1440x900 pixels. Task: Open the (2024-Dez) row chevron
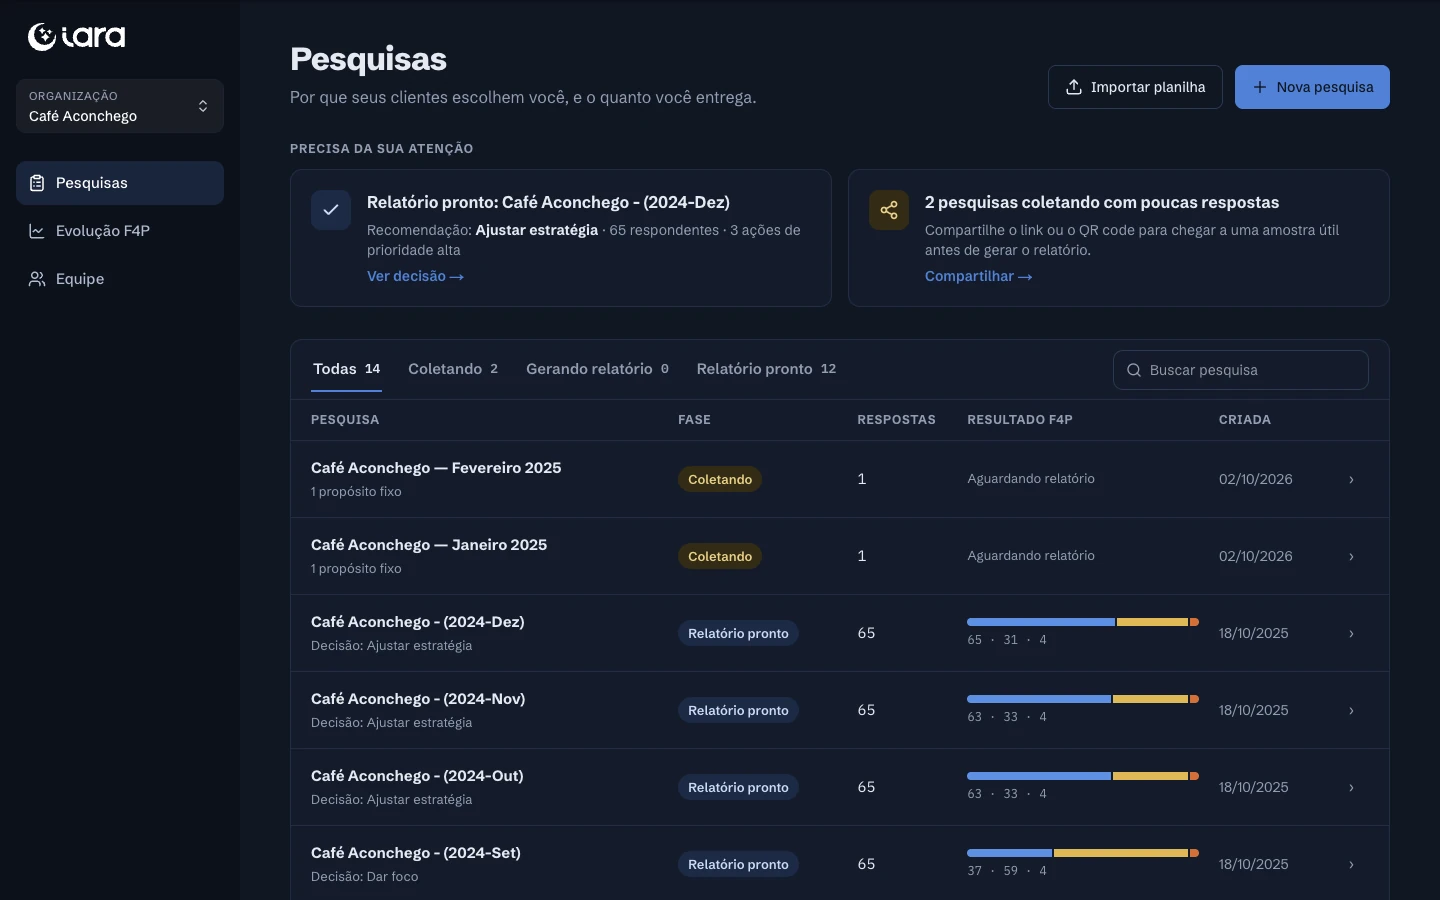1351,634
